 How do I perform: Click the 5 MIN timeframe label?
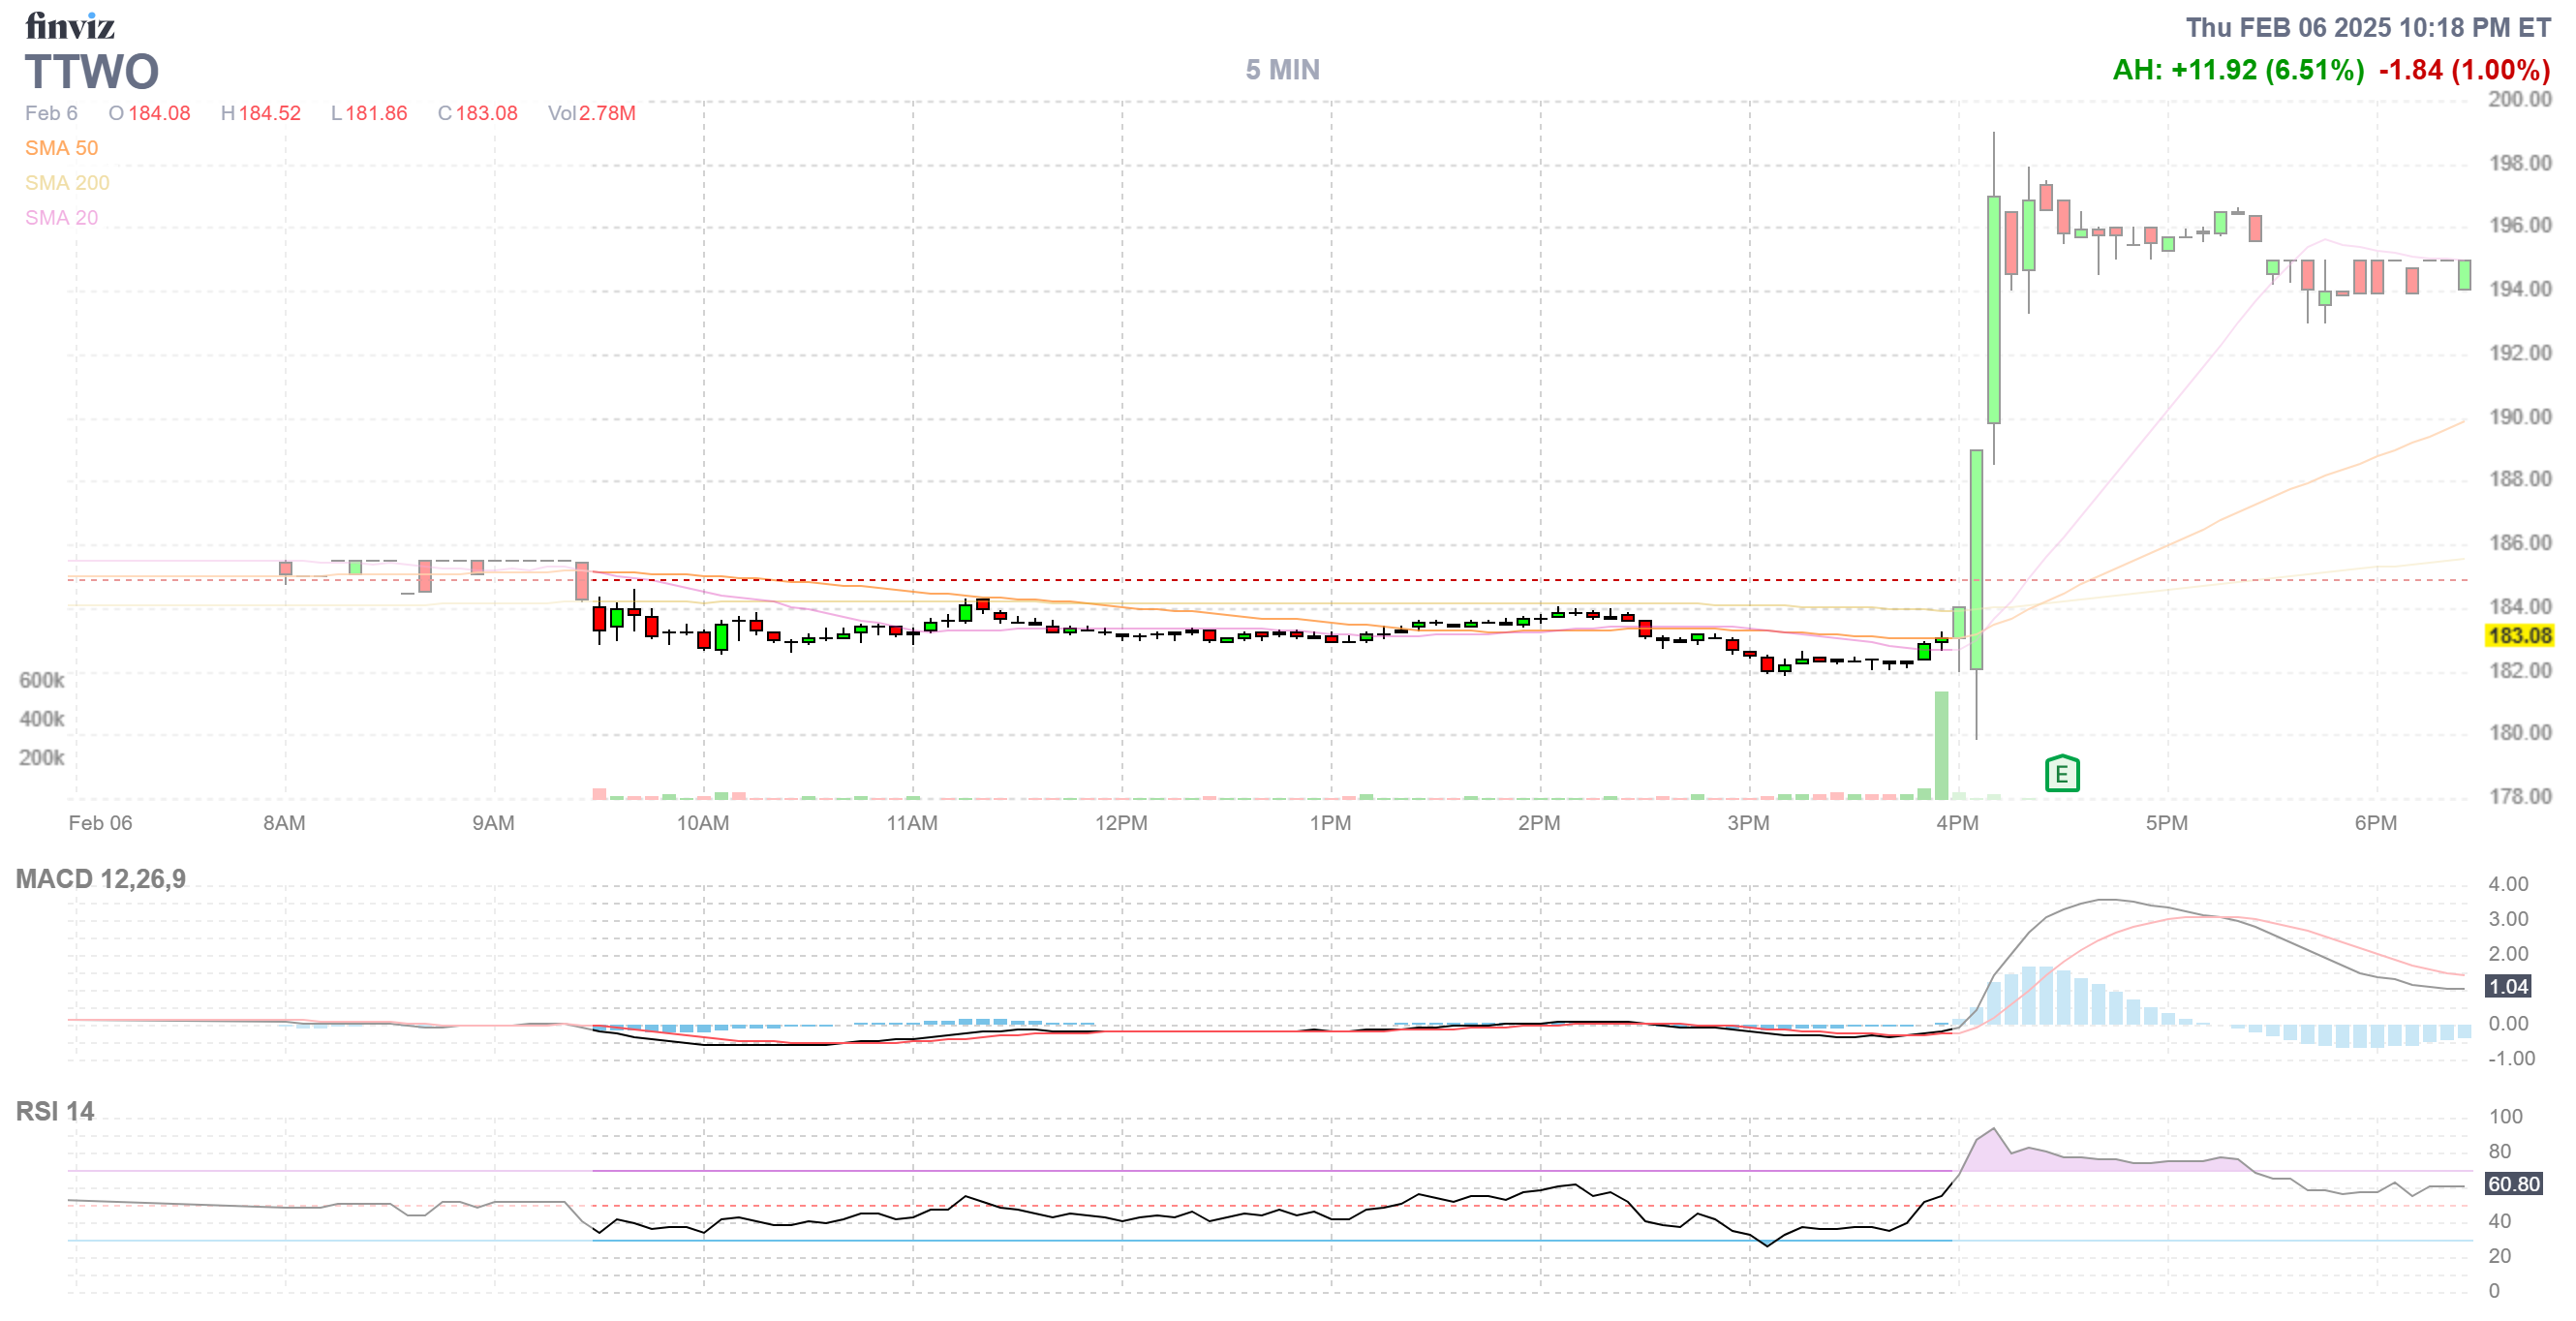tap(1282, 70)
